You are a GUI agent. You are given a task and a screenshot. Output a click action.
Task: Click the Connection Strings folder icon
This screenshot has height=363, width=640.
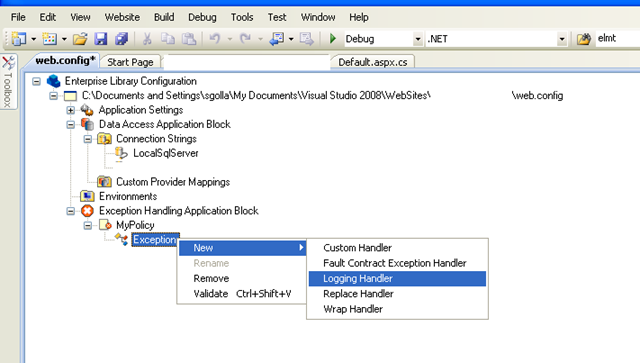click(104, 139)
